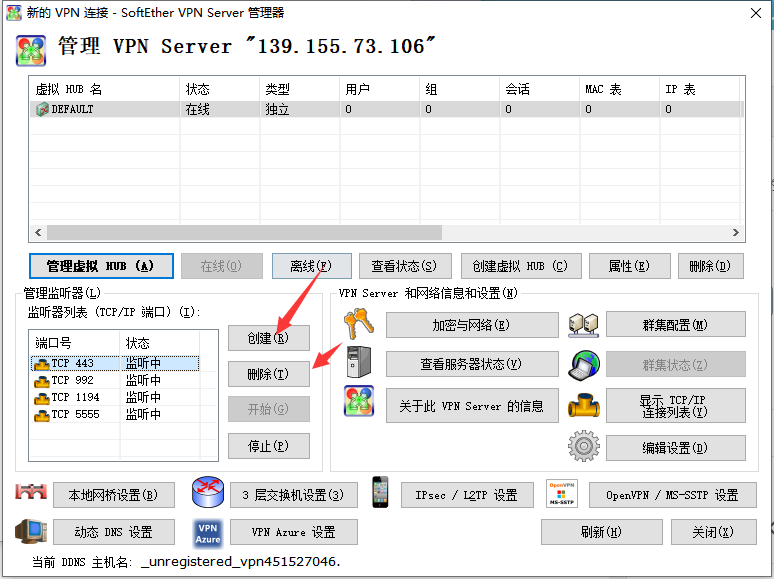Open OpenVPN / MS-SSTP 设置 button
The height and width of the screenshot is (579, 774).
click(x=672, y=495)
